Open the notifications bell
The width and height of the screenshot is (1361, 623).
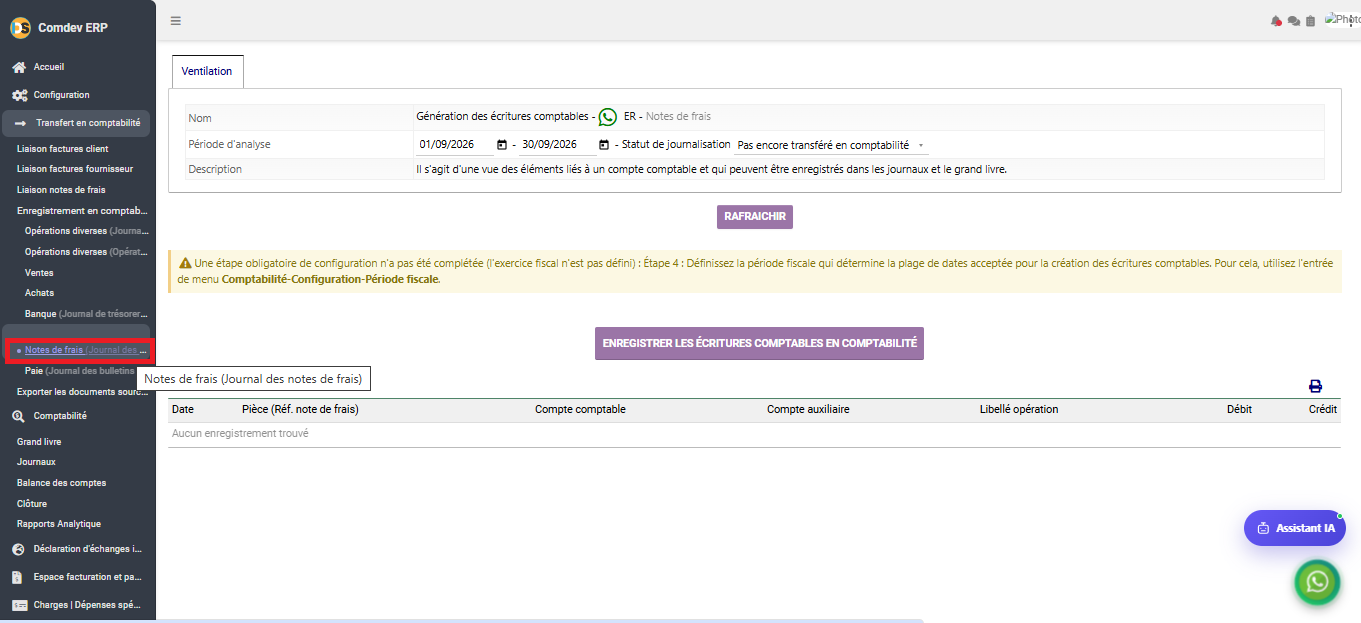pyautogui.click(x=1276, y=21)
